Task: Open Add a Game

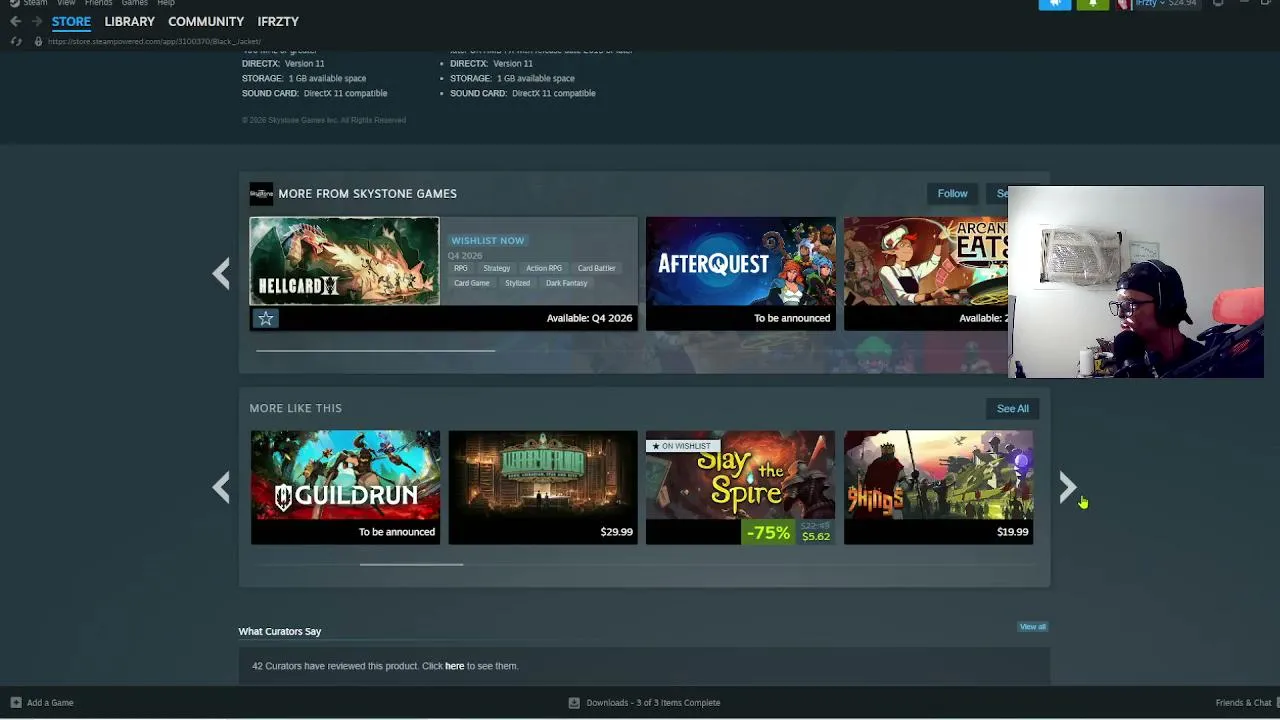Action: pos(42,702)
